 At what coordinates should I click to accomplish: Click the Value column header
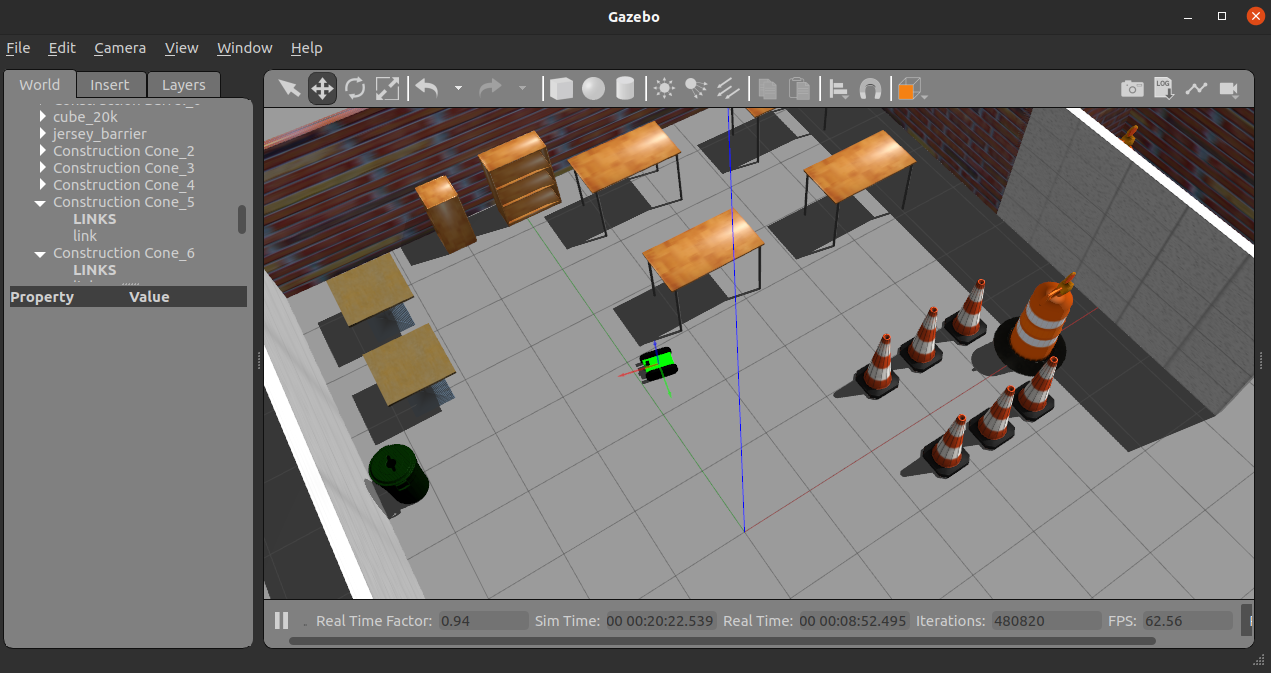[x=149, y=297]
